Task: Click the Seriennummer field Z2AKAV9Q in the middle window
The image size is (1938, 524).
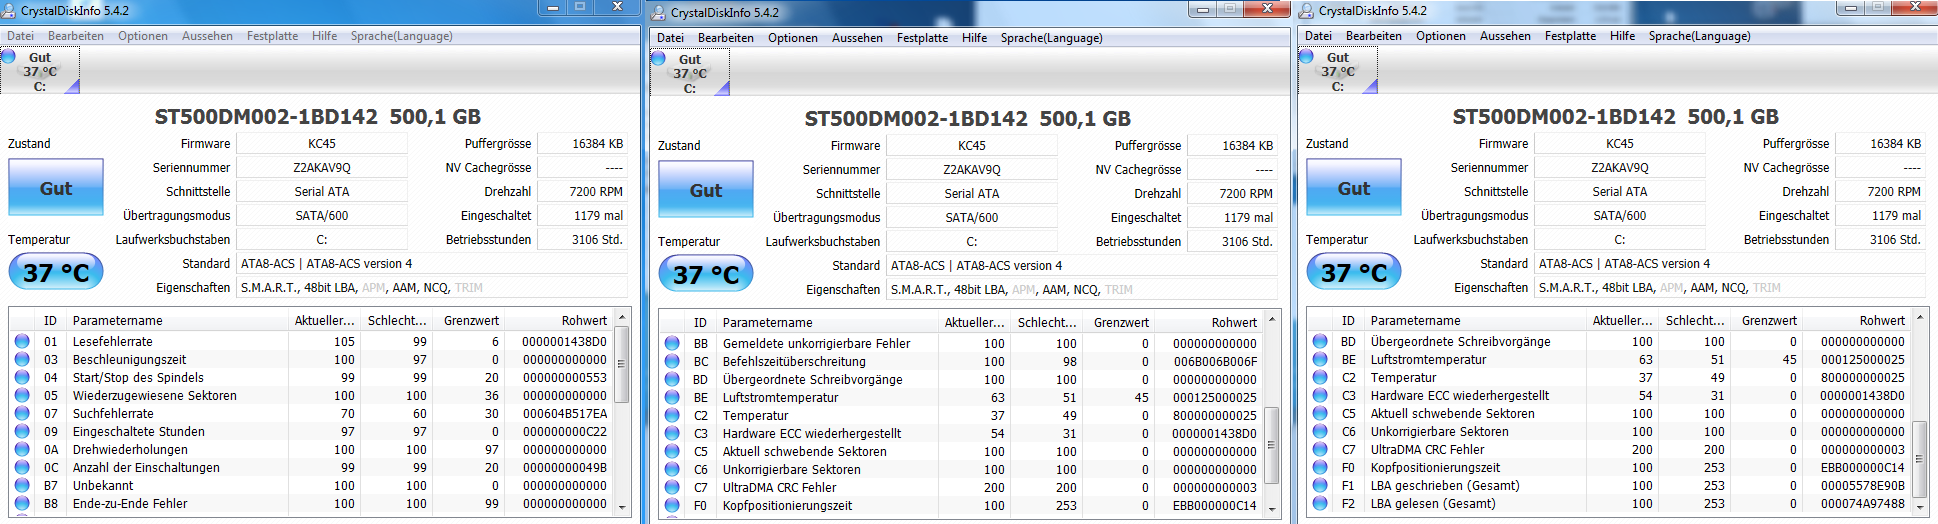Action: point(972,170)
